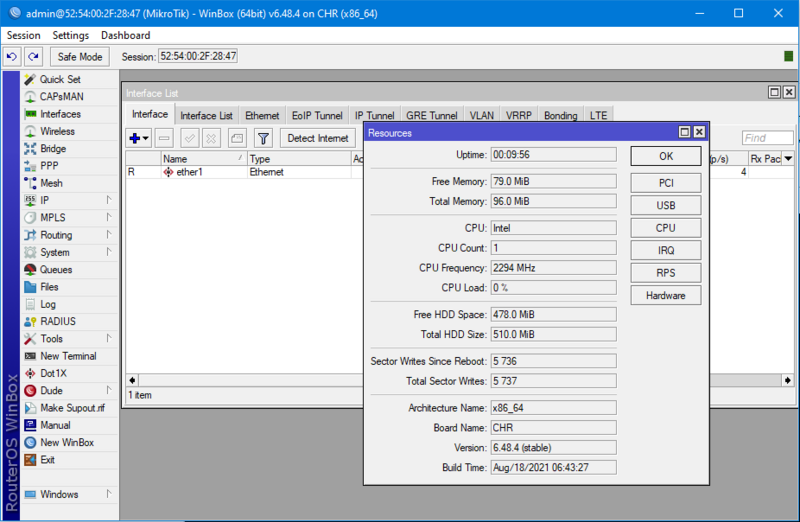Image resolution: width=800 pixels, height=522 pixels.
Task: Switch to VRRP tab
Action: pos(518,116)
